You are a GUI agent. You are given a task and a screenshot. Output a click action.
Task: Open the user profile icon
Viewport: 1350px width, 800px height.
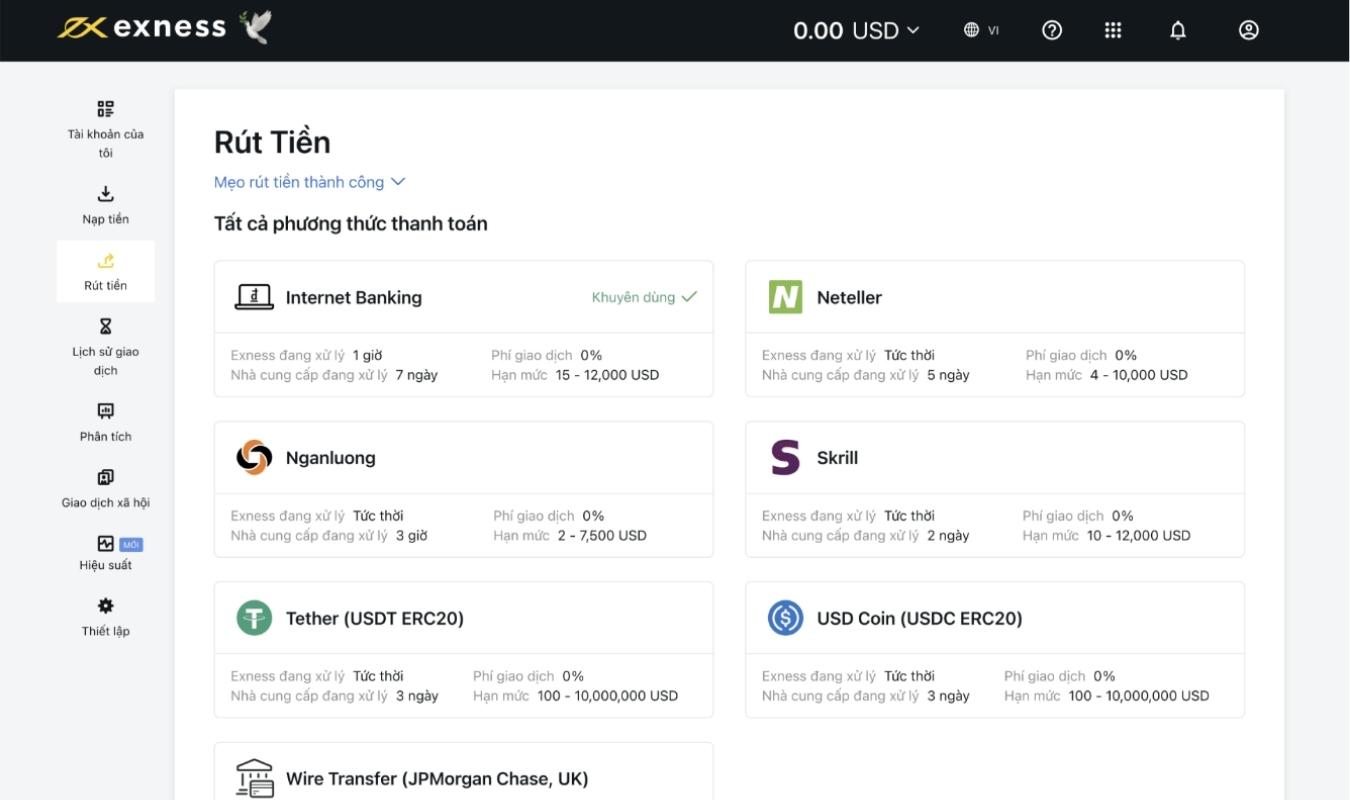(x=1248, y=30)
